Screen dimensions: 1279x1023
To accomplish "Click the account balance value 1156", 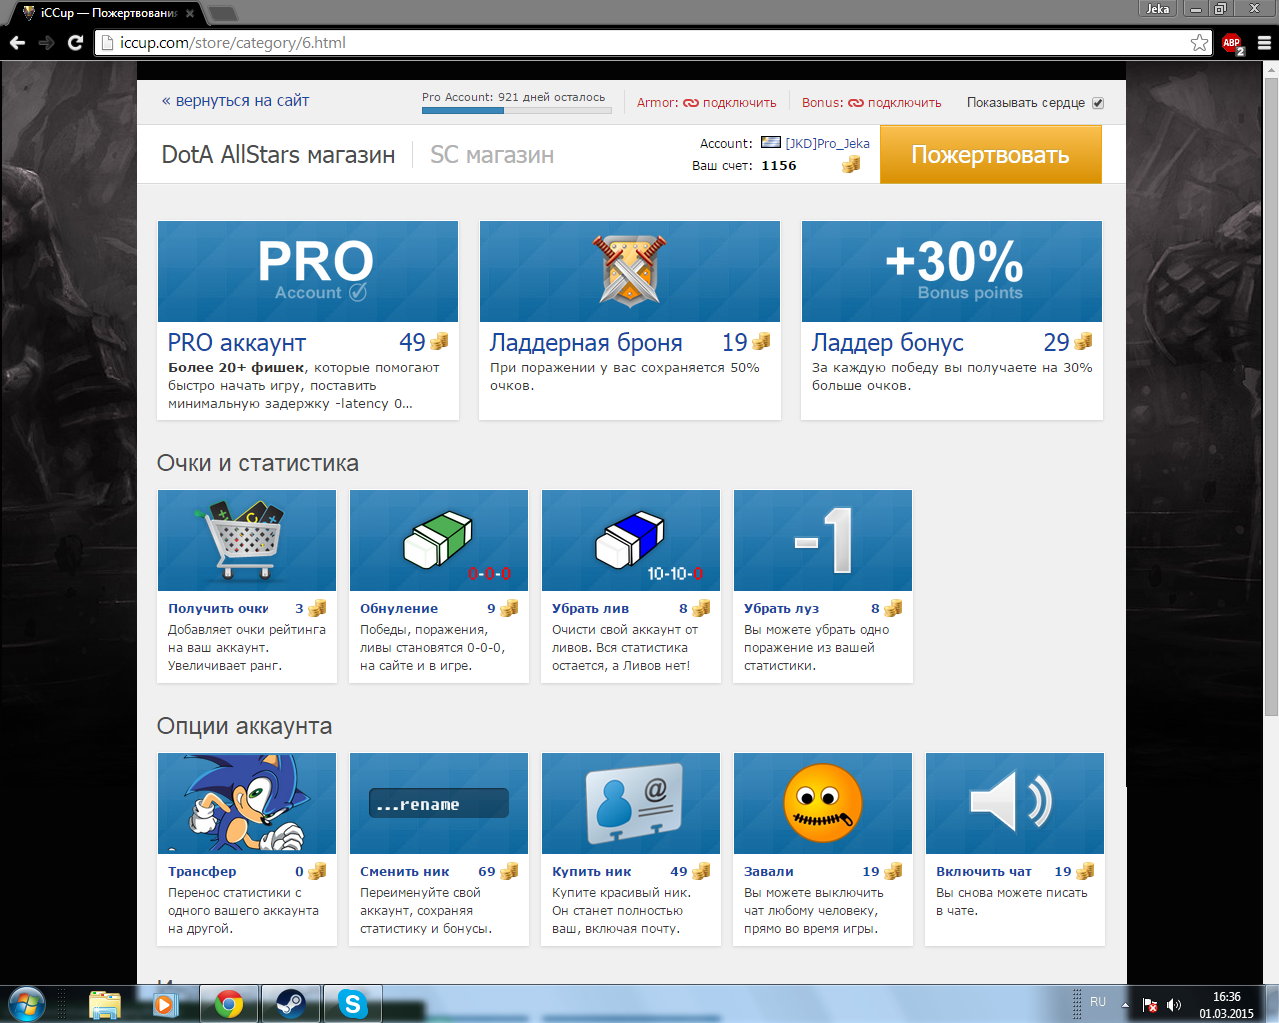I will (x=779, y=166).
